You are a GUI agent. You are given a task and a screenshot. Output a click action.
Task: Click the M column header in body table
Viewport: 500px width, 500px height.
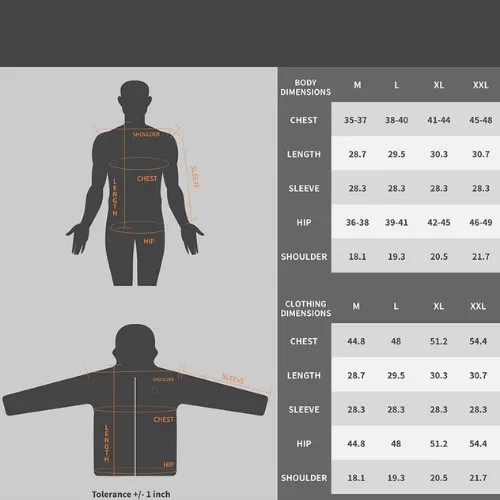(x=357, y=85)
